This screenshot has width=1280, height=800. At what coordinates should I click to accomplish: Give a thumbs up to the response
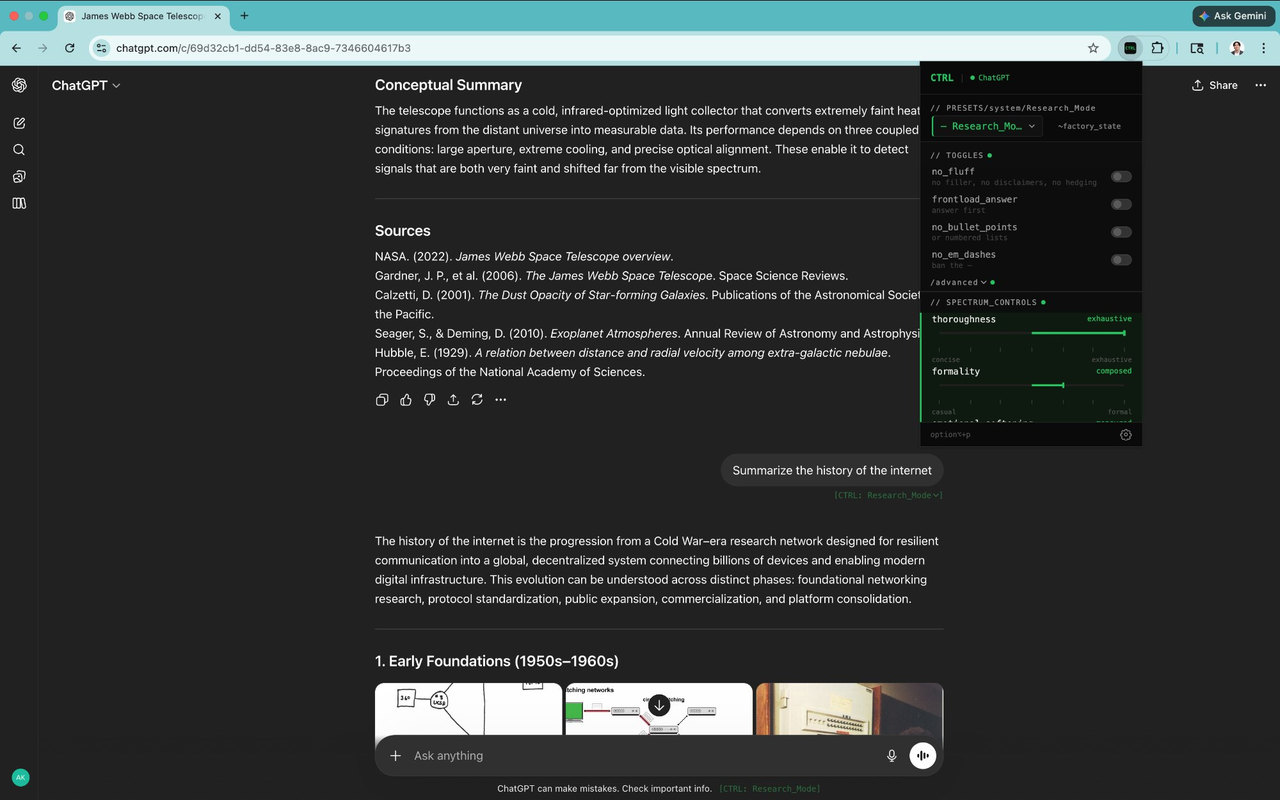405,399
